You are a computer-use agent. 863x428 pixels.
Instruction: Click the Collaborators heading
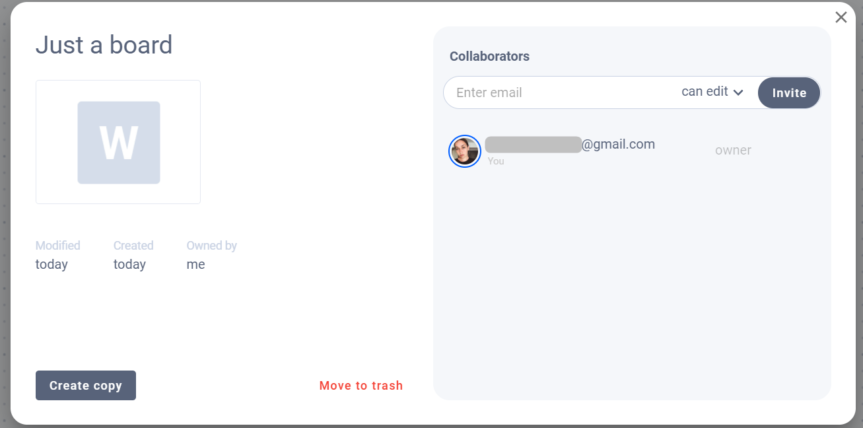489,56
